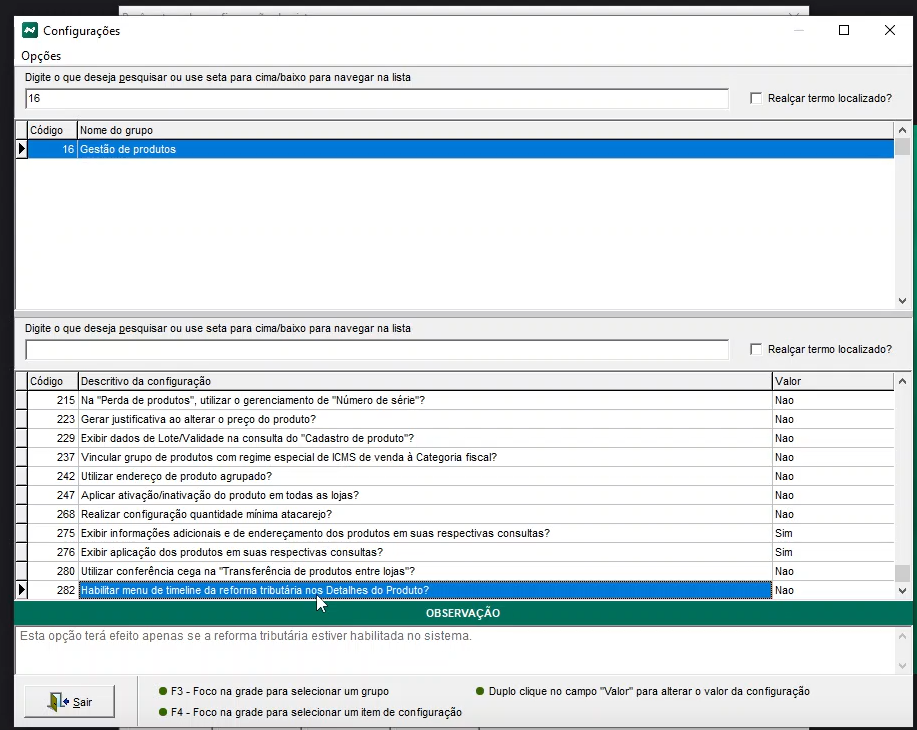Click the "Valor" column header
917x730 pixels.
830,381
